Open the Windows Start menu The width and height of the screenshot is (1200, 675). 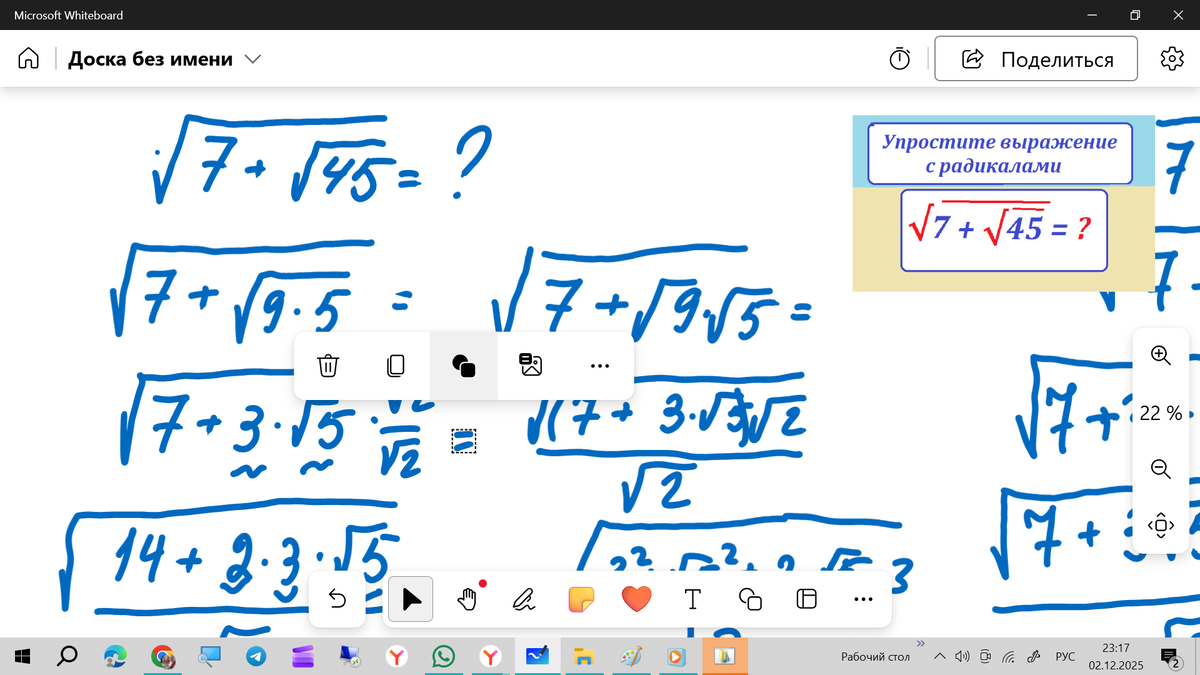[x=22, y=656]
